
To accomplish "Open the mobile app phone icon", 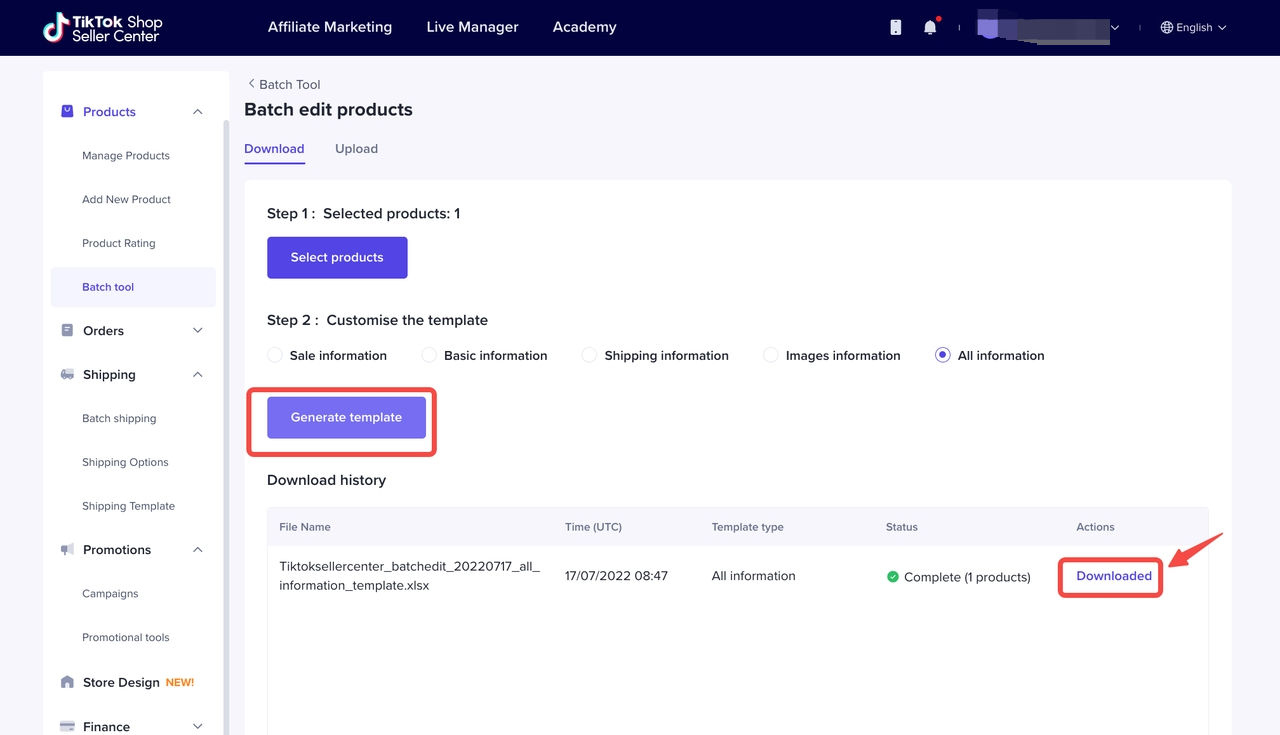I will 895,28.
